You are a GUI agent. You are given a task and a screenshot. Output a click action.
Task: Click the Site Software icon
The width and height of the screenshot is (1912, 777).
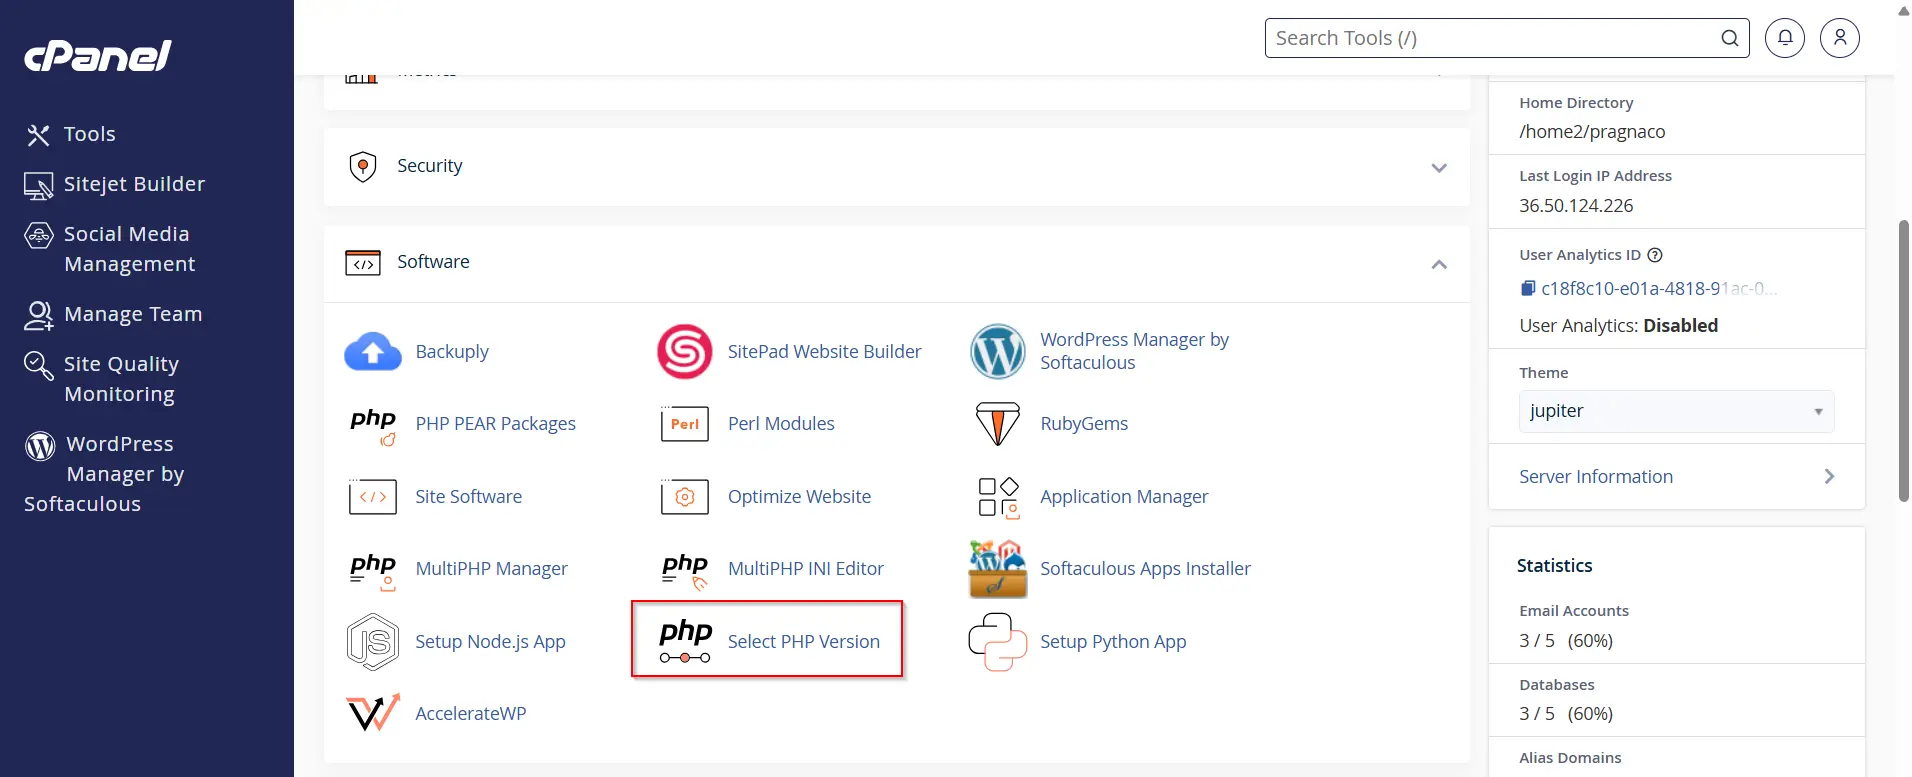pos(373,497)
